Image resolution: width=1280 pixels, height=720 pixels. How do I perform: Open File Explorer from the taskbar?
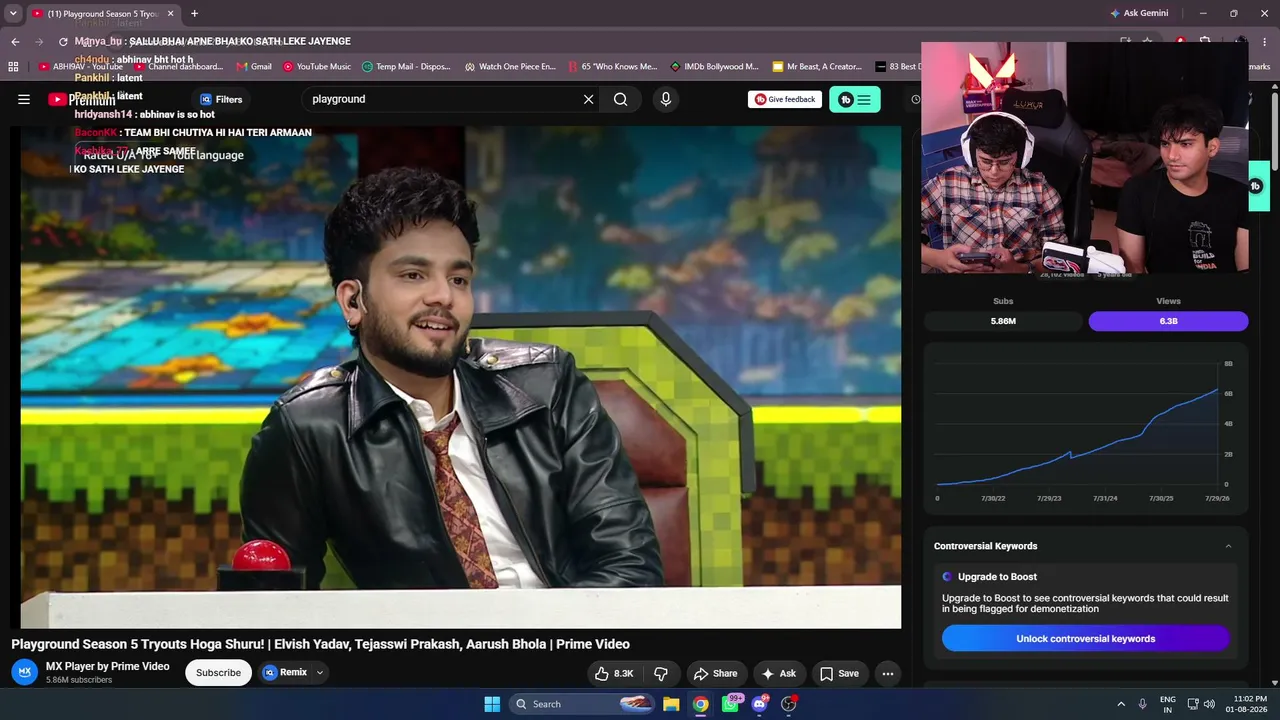click(x=671, y=704)
